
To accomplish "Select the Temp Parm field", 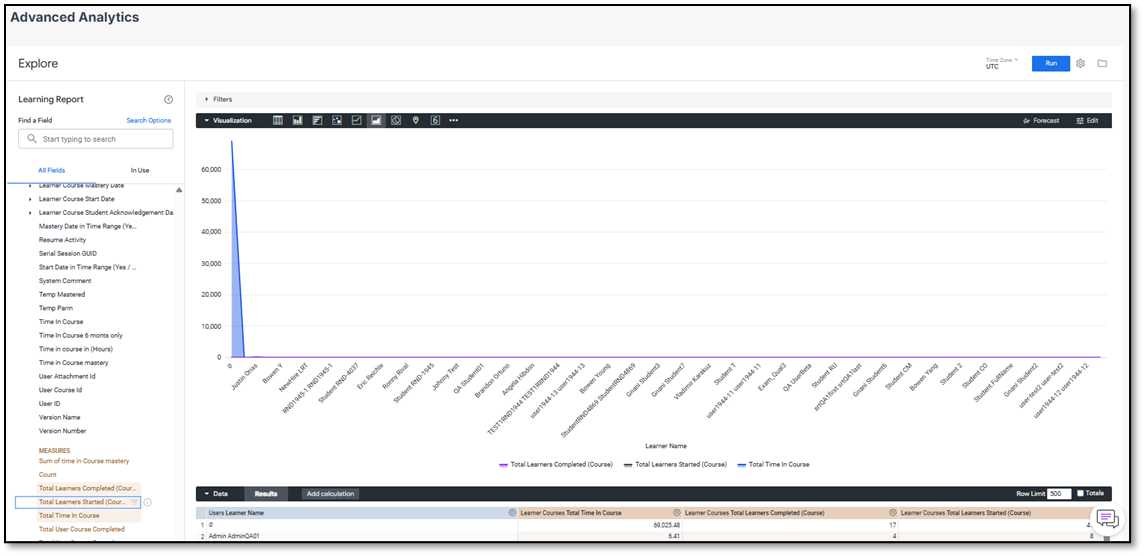I will tap(55, 308).
